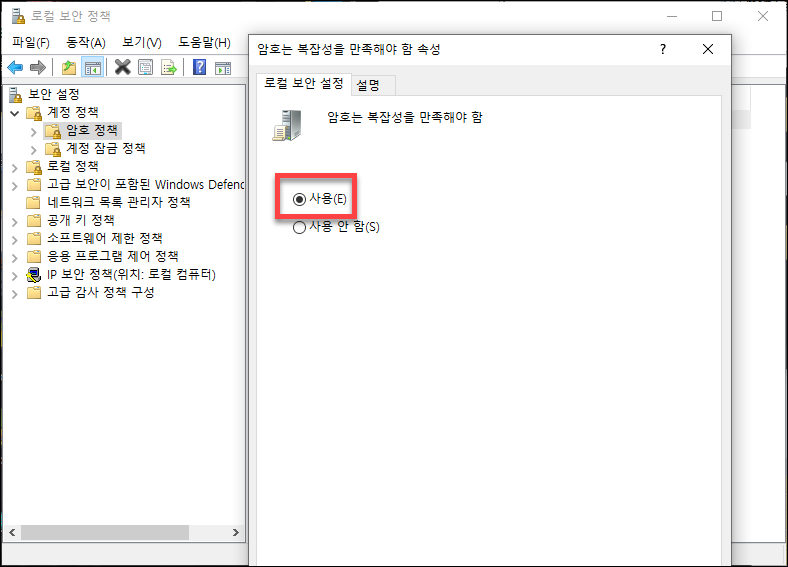788x567 pixels.
Task: Click the Up one level folder icon
Action: [69, 67]
